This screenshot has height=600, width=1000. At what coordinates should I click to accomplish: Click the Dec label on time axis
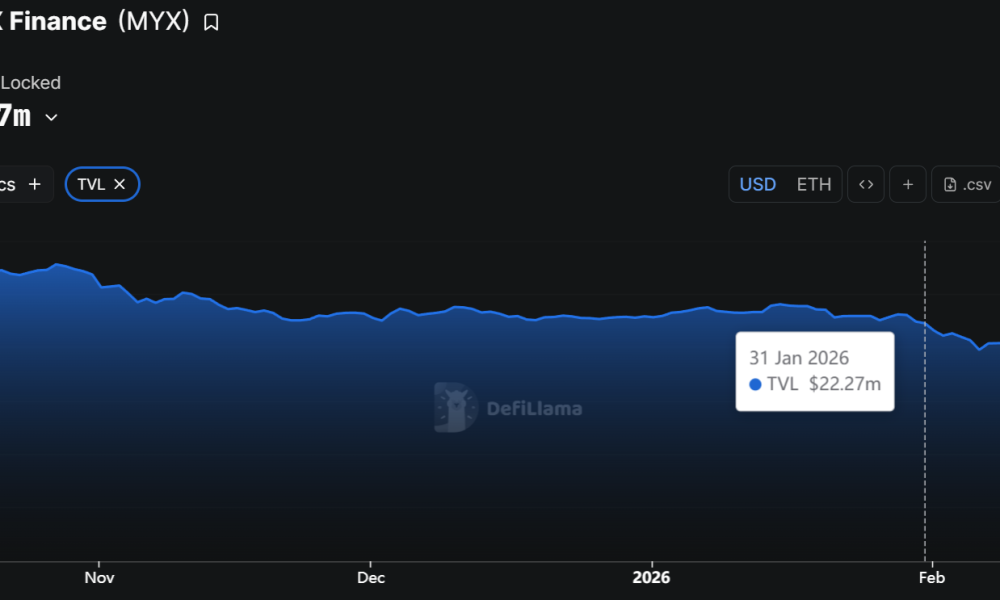tap(370, 578)
